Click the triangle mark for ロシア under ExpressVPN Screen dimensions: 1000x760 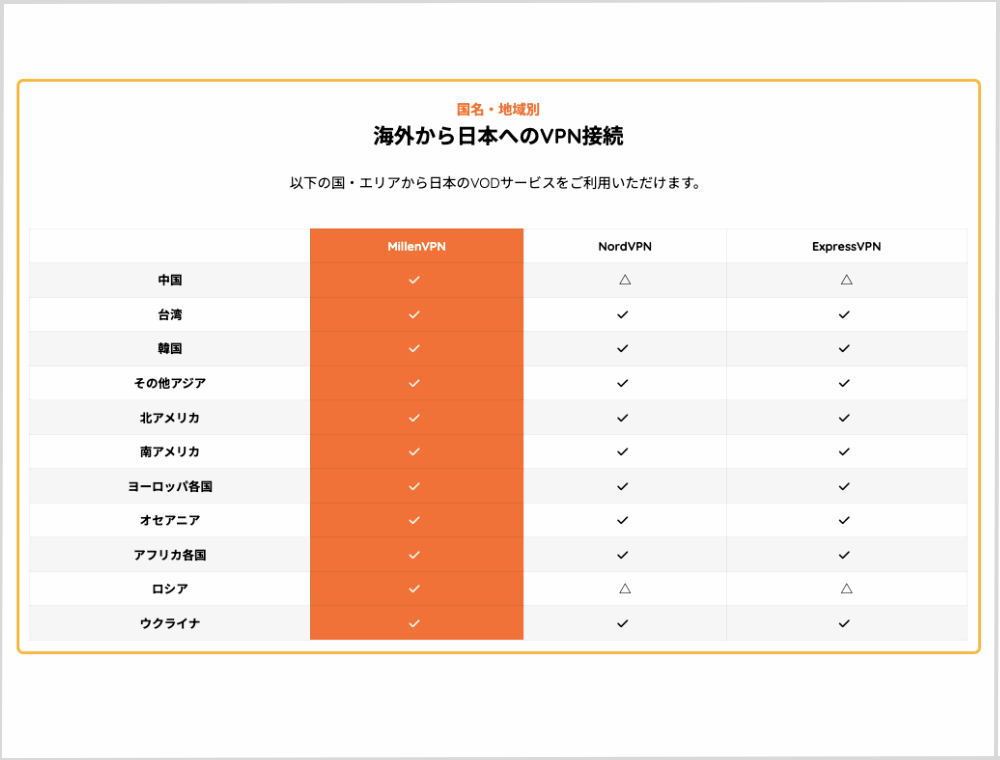pos(843,589)
